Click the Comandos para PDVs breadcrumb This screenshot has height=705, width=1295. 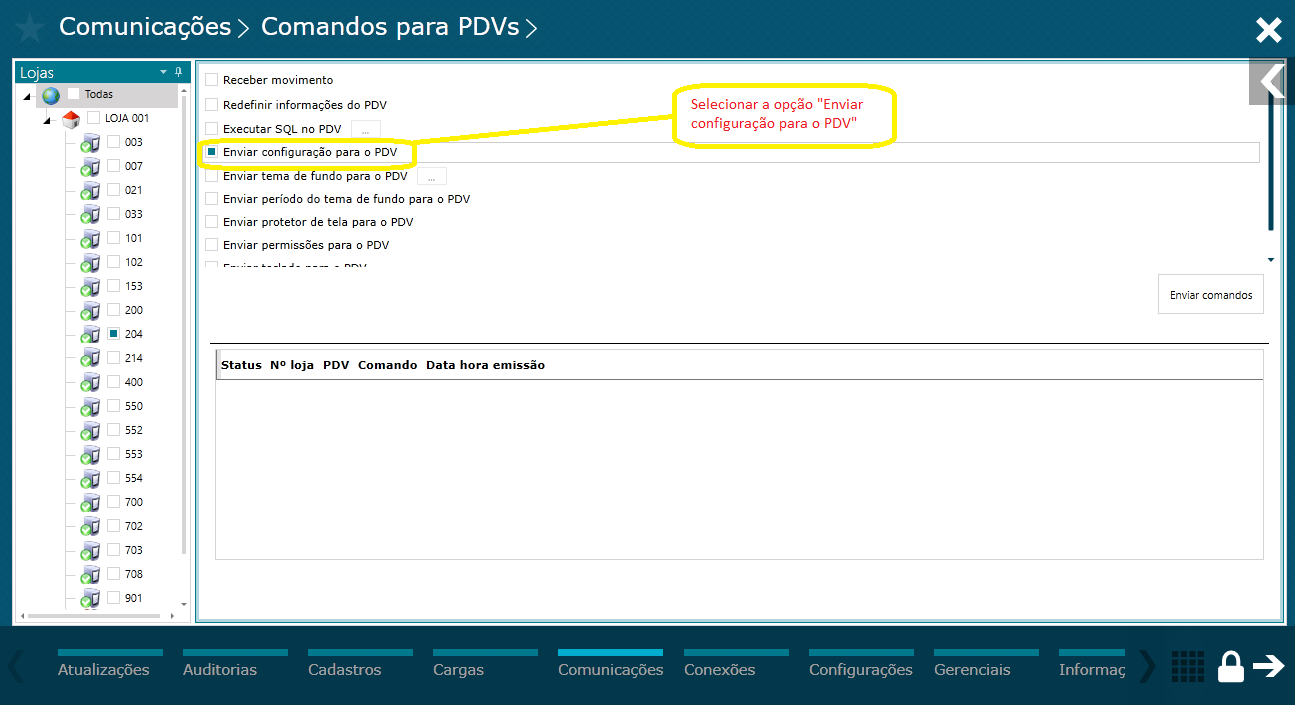(390, 27)
